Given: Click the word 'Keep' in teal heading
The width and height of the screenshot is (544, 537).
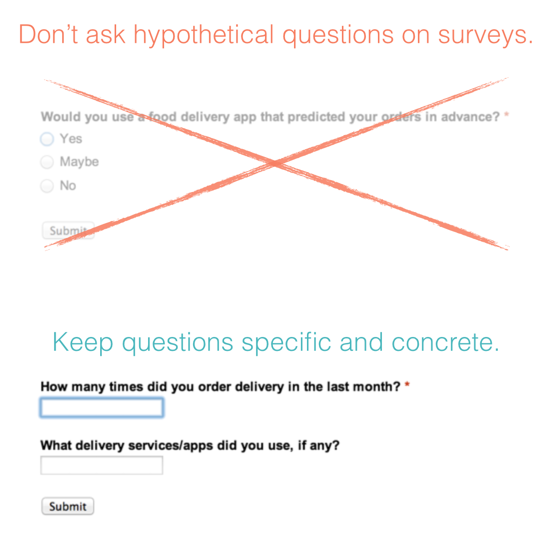Looking at the screenshot, I should [x=83, y=343].
